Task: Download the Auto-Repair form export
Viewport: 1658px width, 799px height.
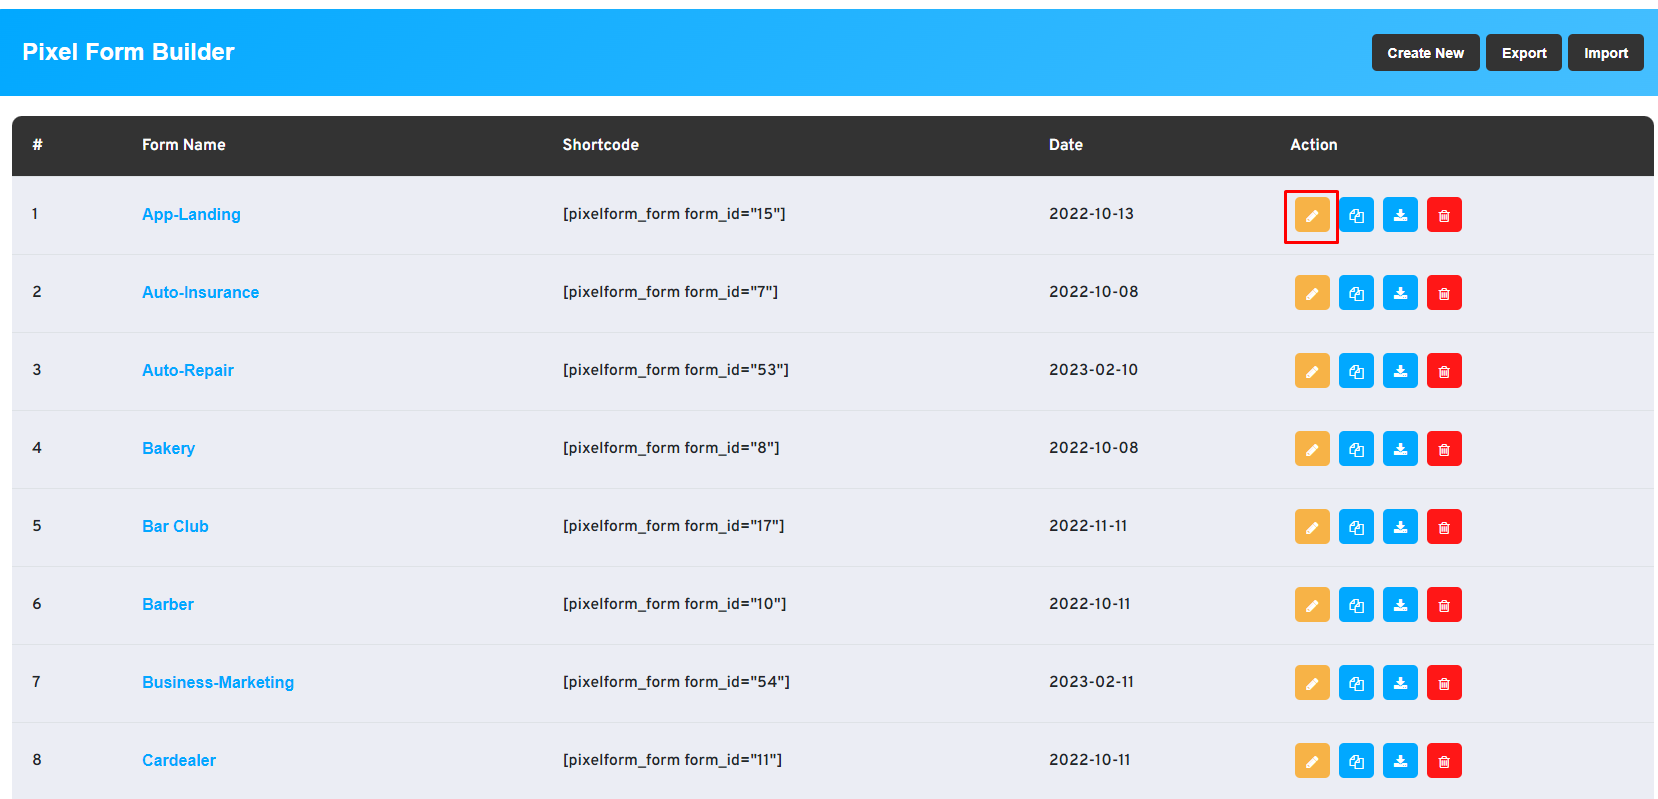Action: point(1400,371)
